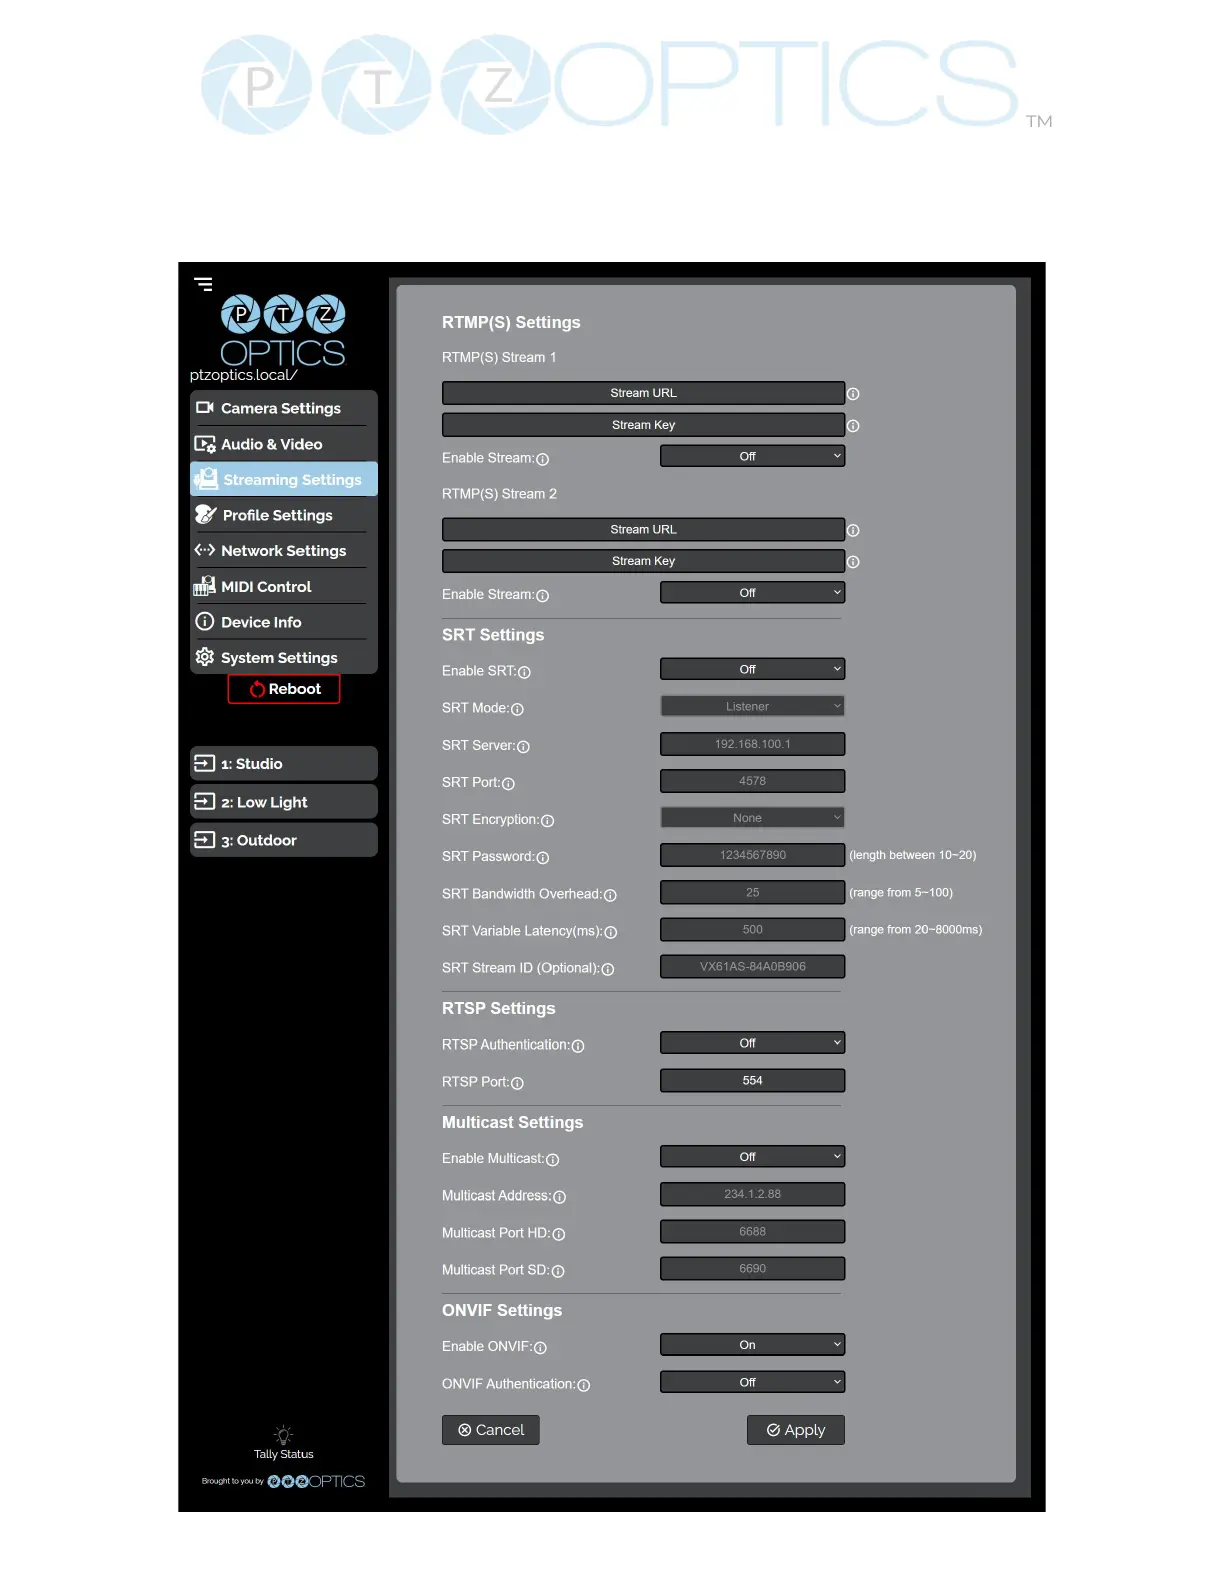Open the Enable Multicast dropdown

(752, 1158)
